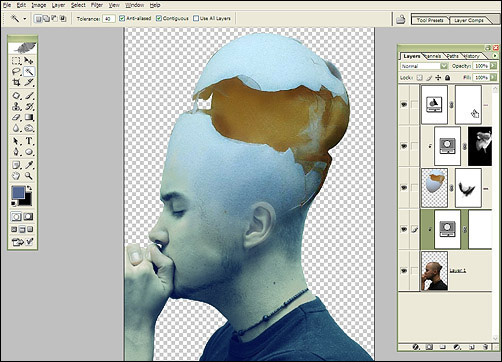Select the Move tool
This screenshot has width=502, height=362.
[29, 61]
